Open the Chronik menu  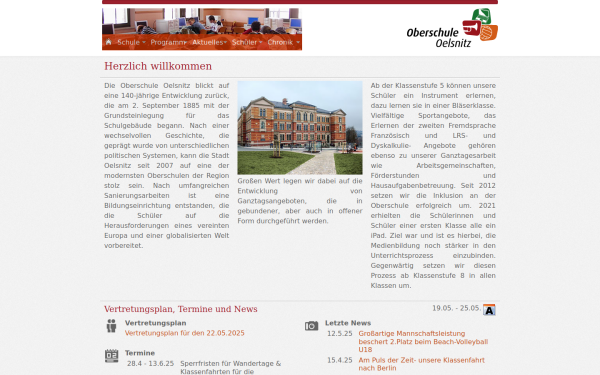coord(280,42)
